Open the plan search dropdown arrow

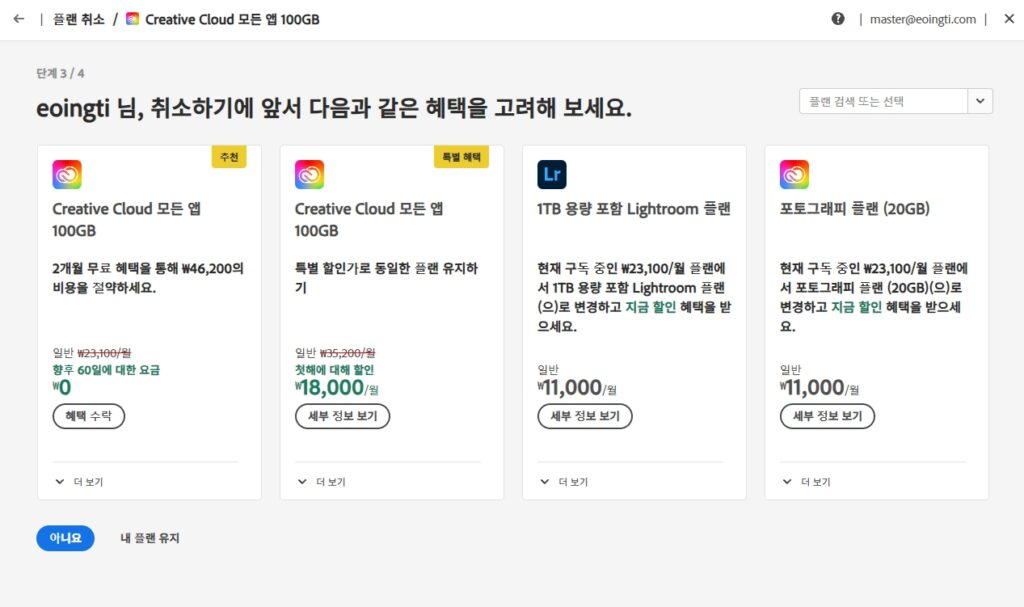click(980, 101)
